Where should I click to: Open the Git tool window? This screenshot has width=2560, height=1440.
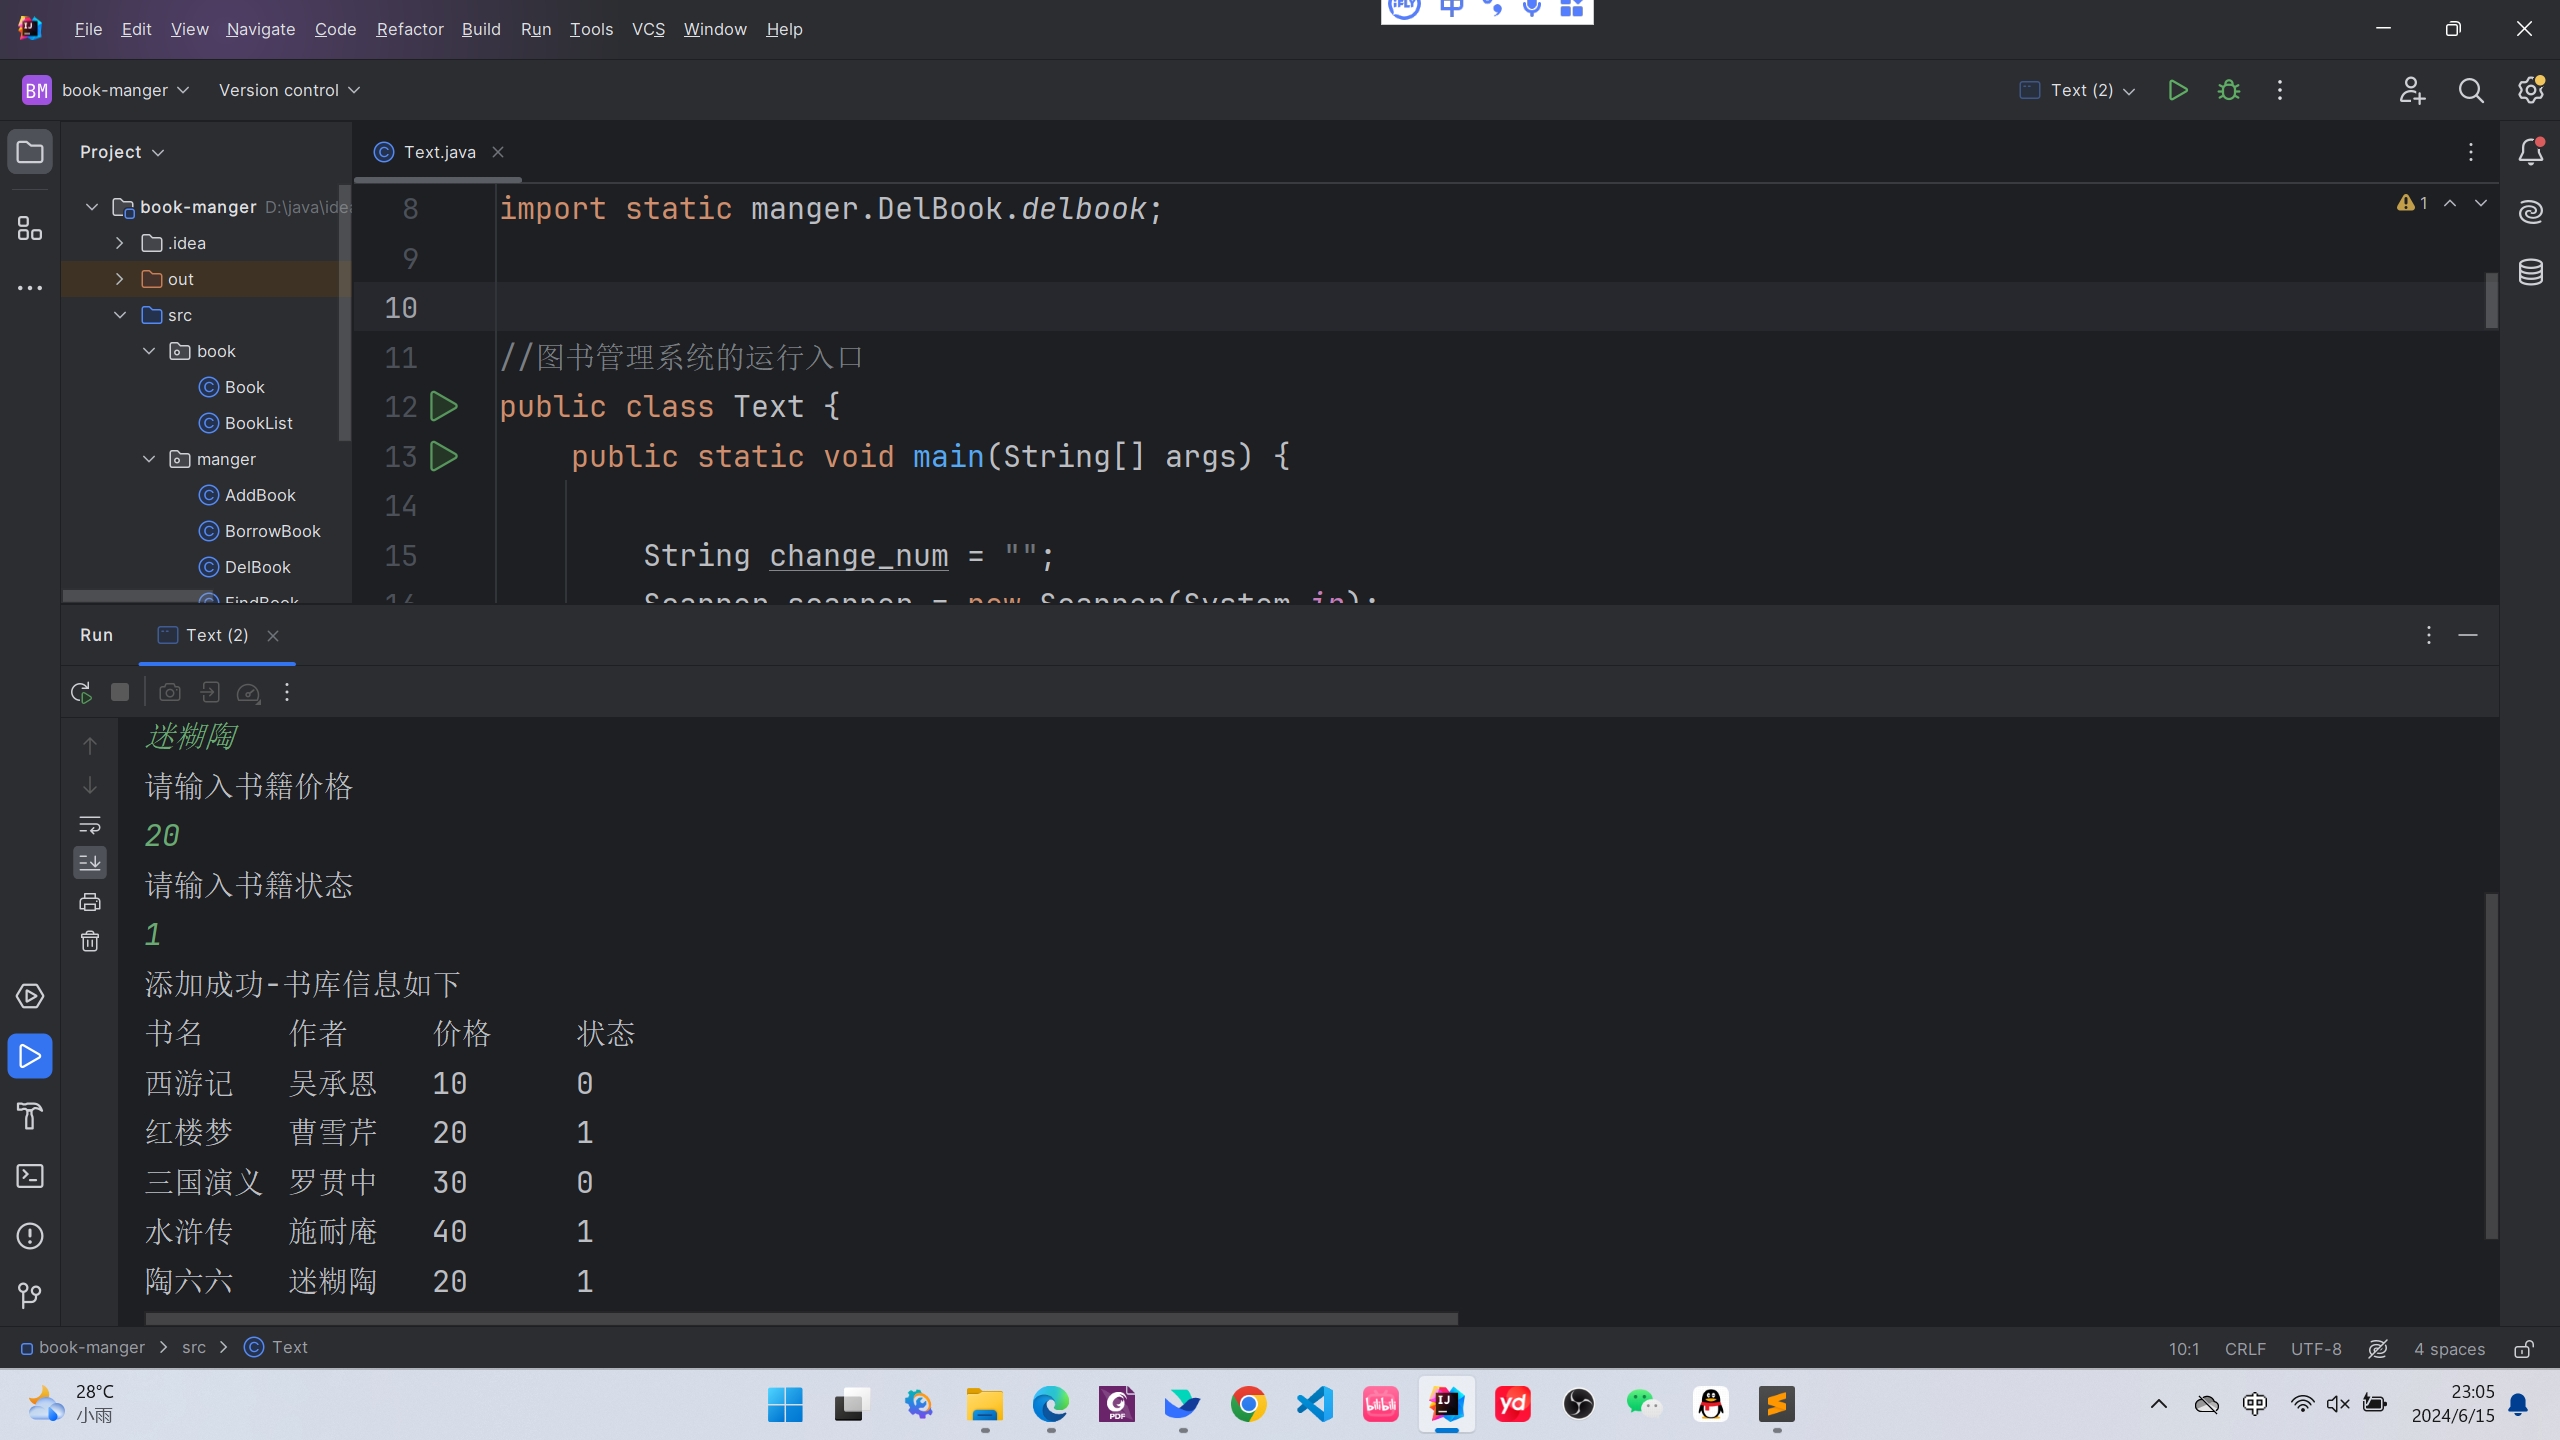(x=30, y=1296)
